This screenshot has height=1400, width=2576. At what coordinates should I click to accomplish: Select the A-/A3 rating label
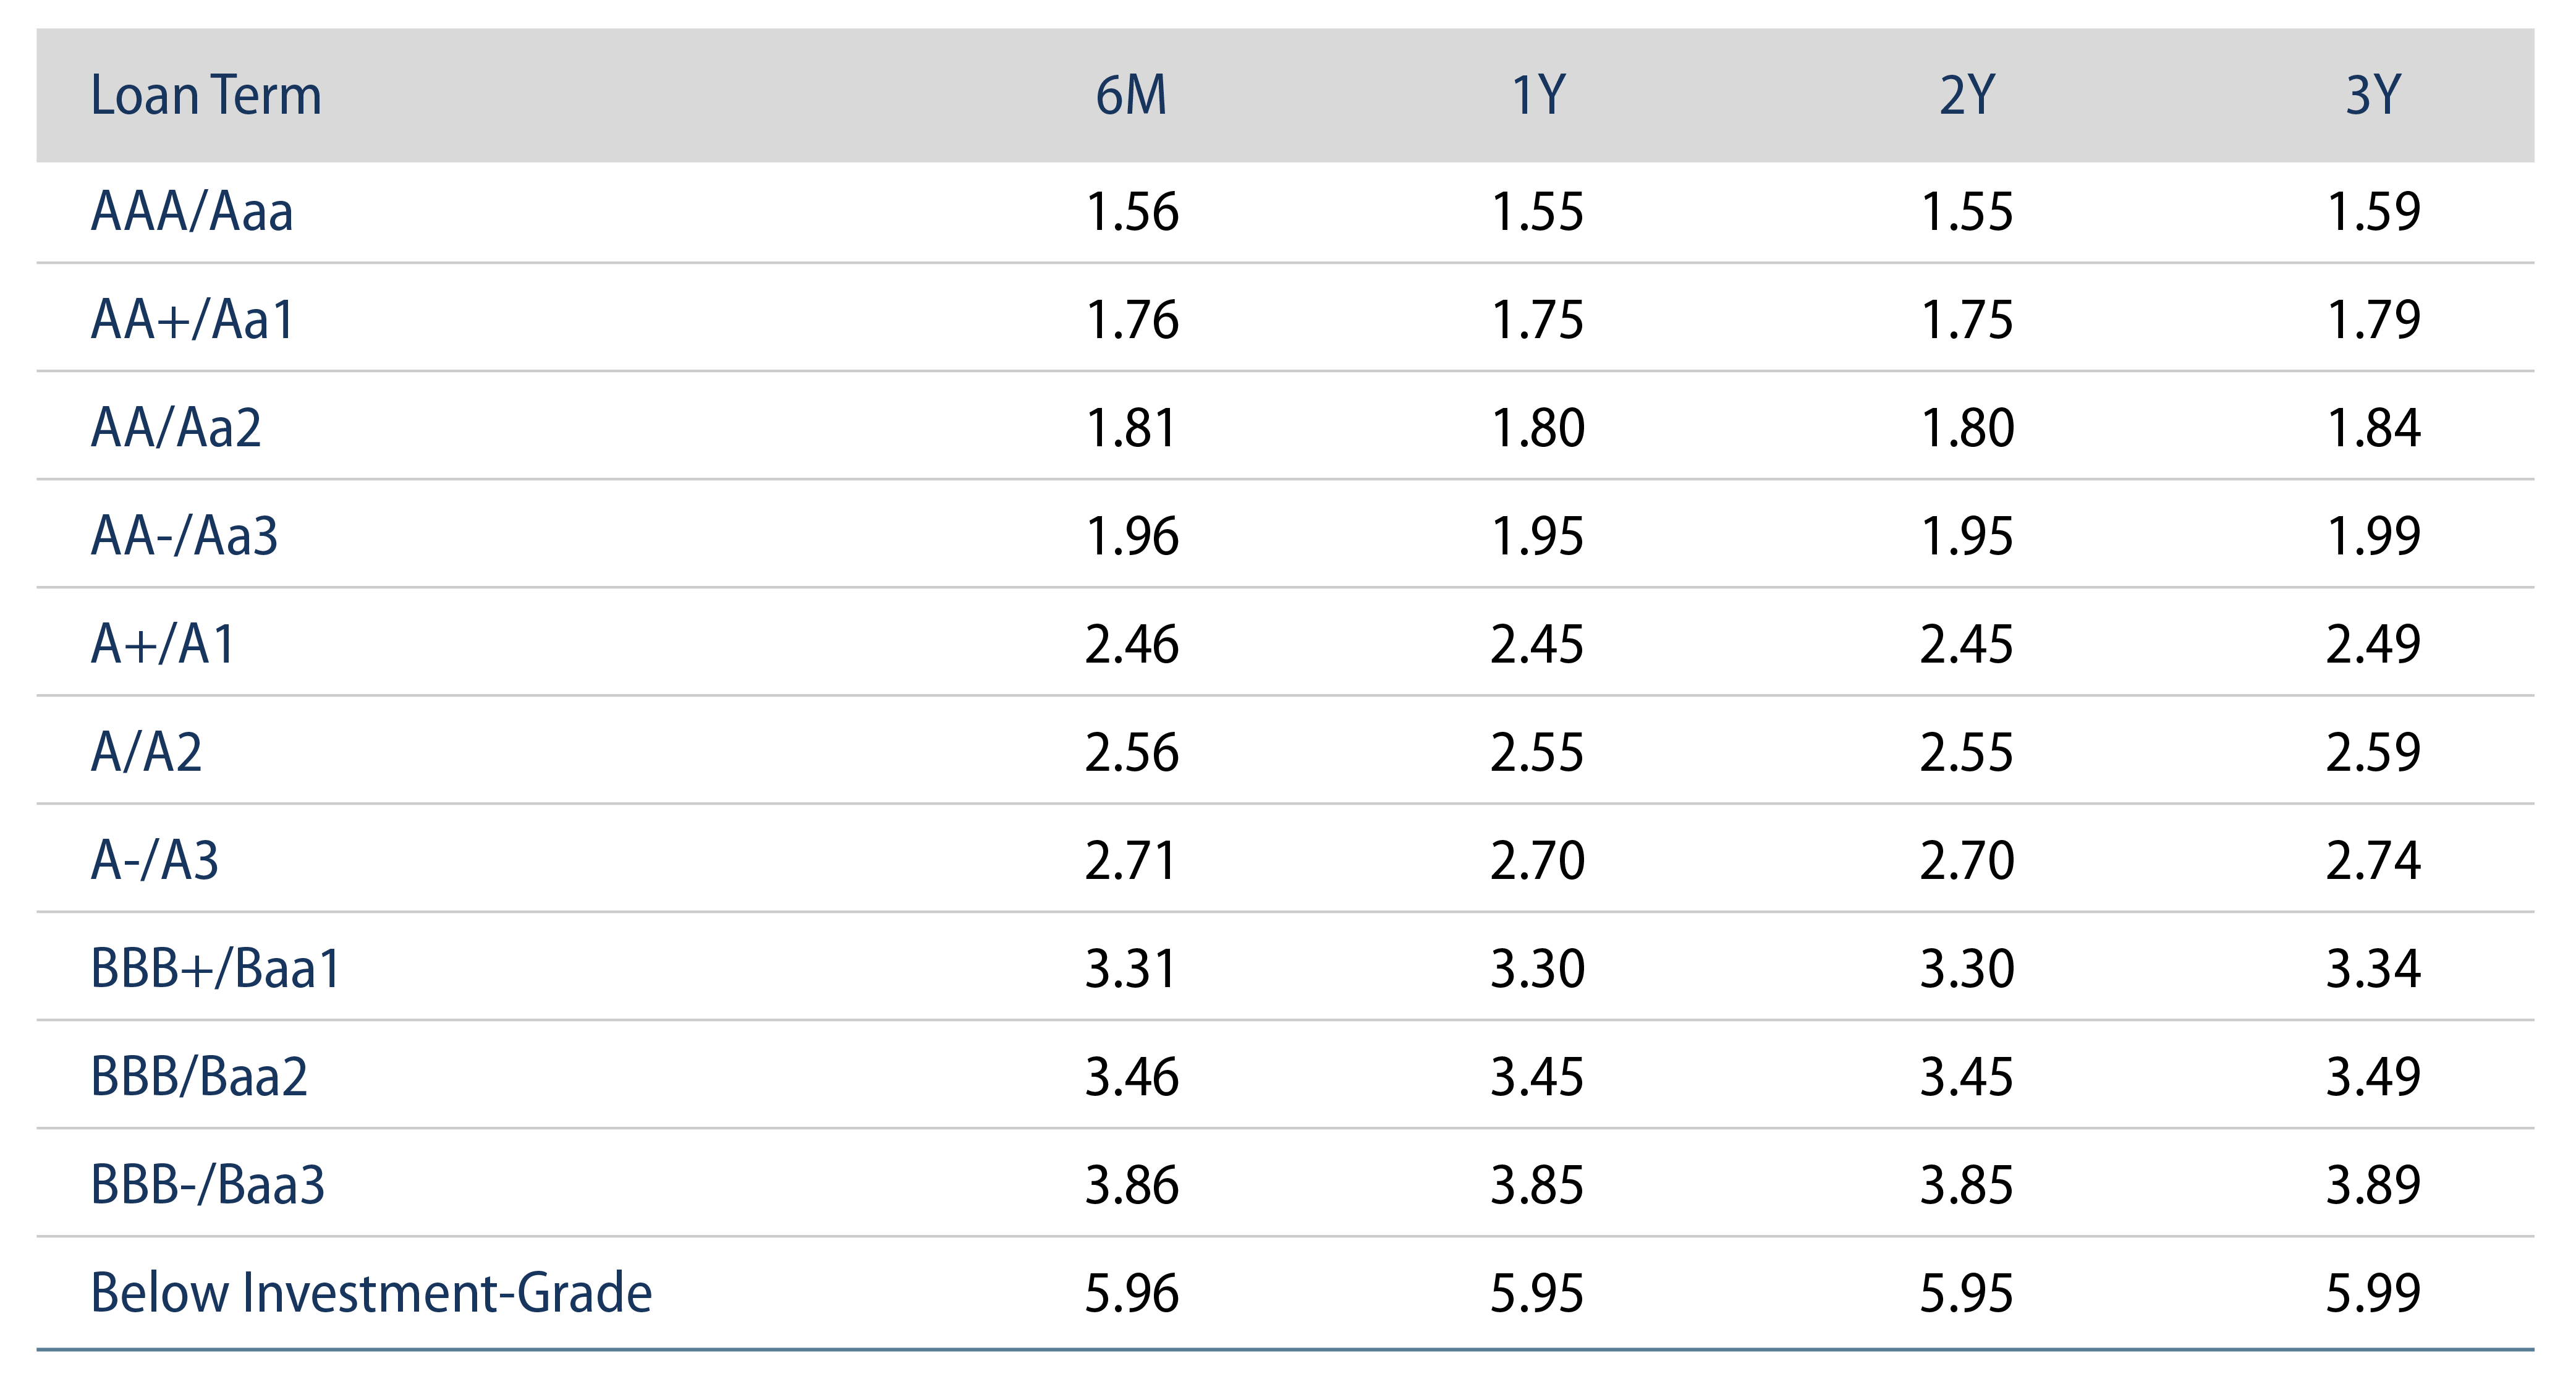(154, 860)
